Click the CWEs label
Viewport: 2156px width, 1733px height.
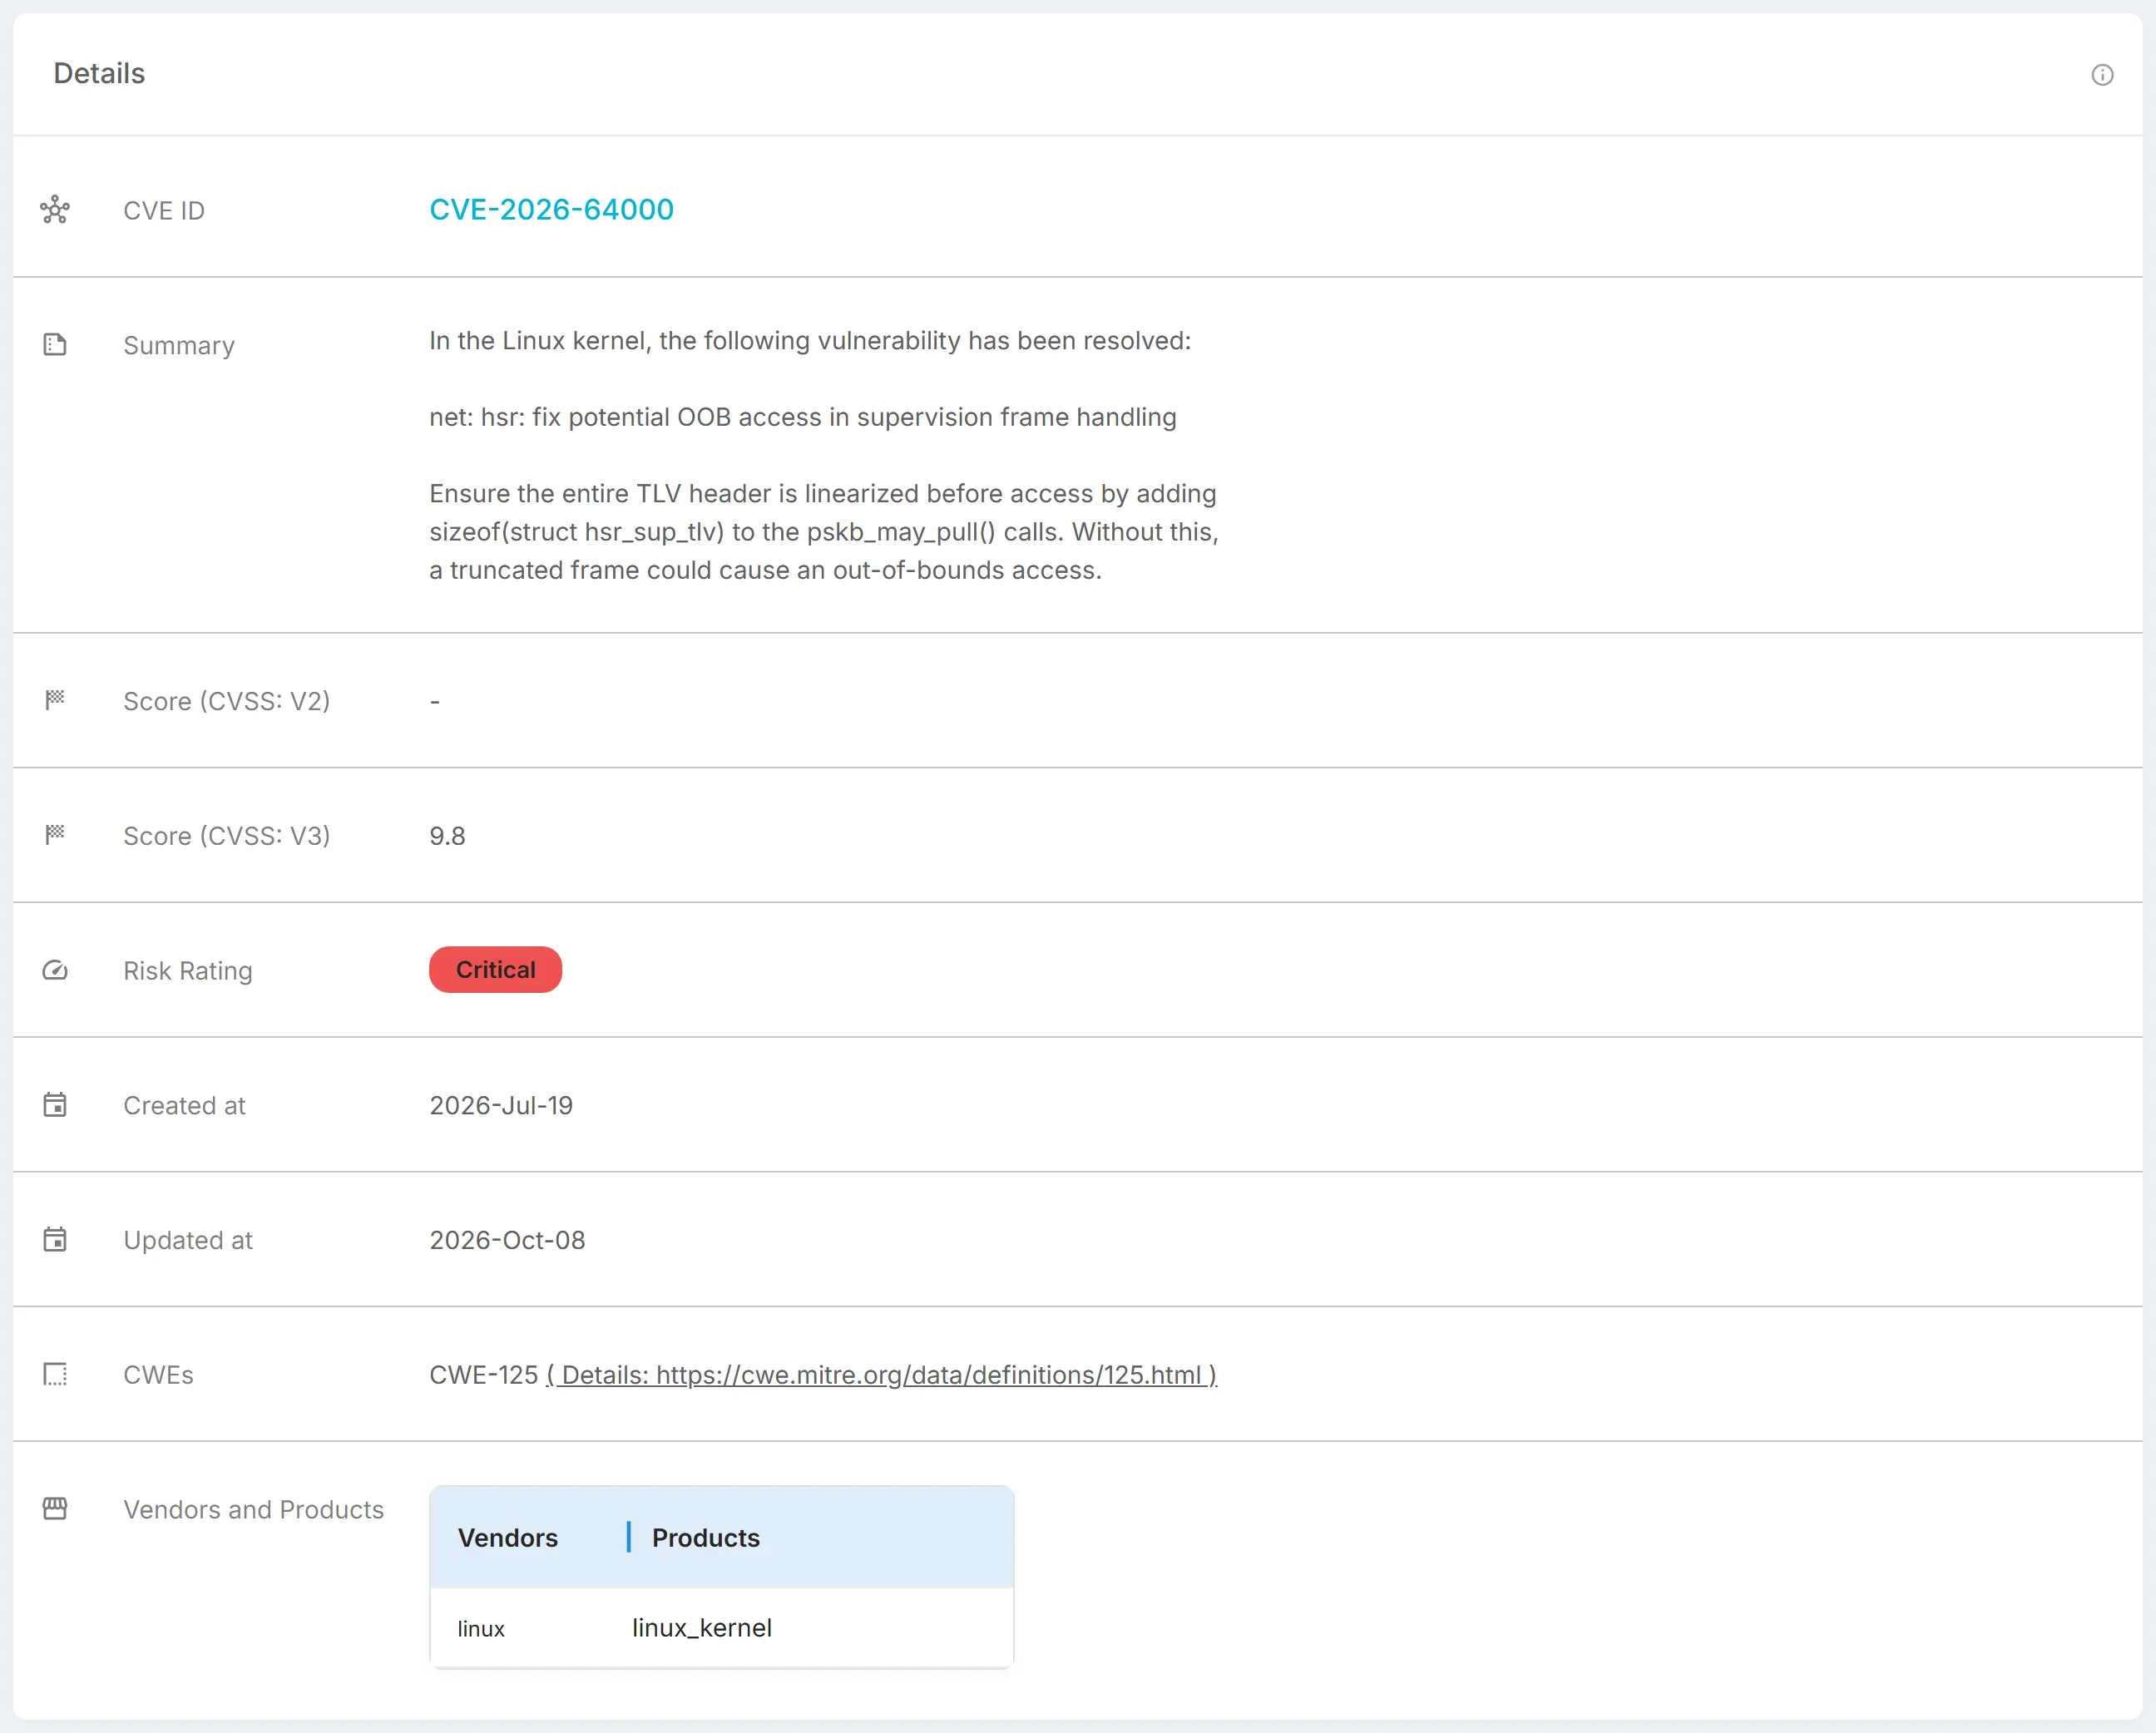point(158,1375)
